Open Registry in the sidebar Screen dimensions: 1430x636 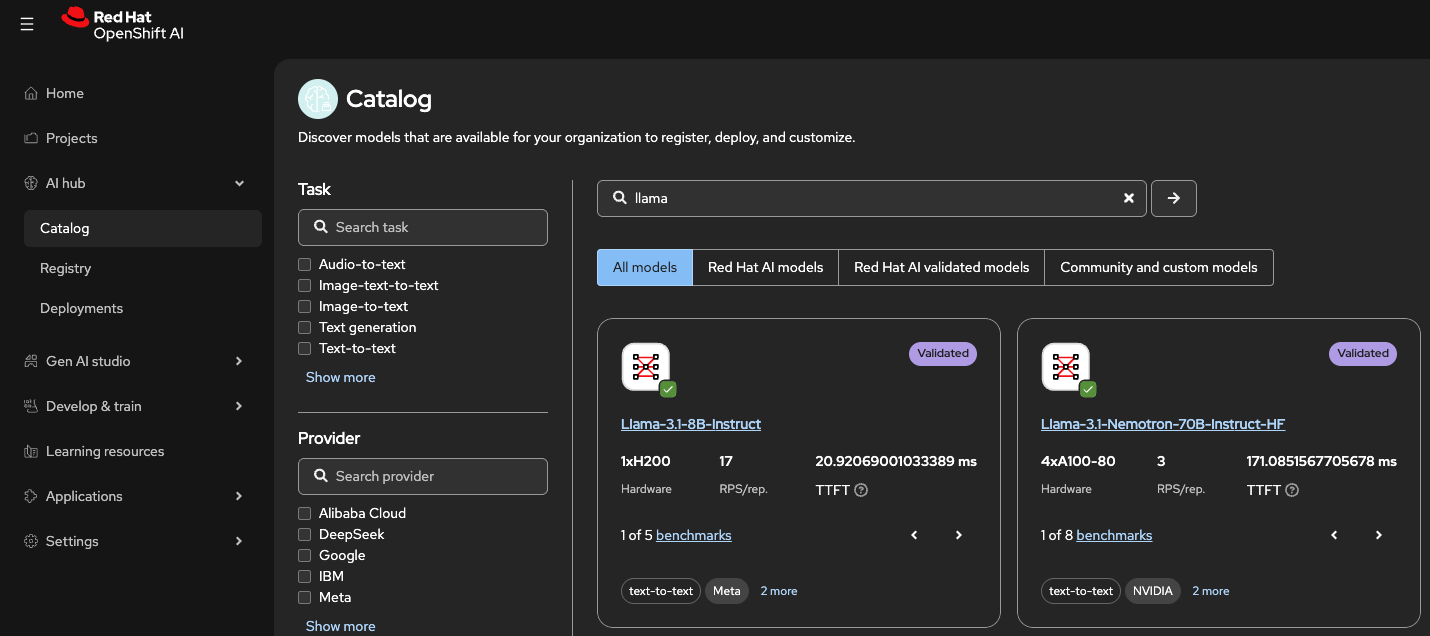pyautogui.click(x=143, y=268)
